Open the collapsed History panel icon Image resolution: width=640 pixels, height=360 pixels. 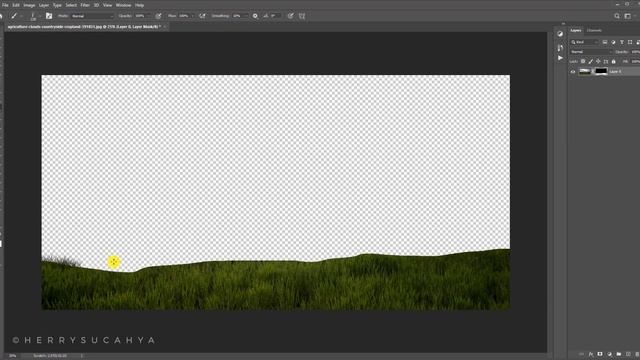[x=560, y=48]
